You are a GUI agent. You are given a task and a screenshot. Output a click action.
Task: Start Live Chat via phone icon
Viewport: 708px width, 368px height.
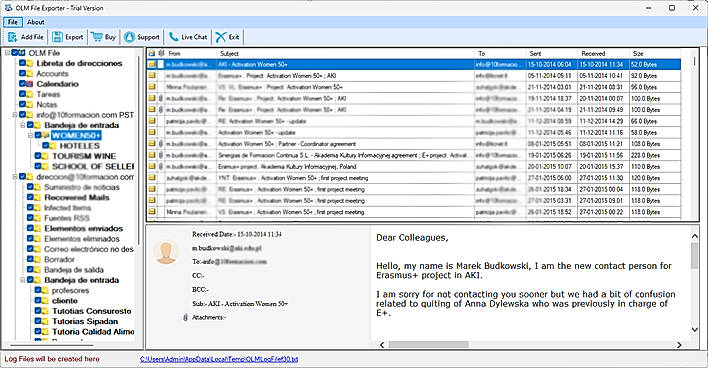(173, 37)
